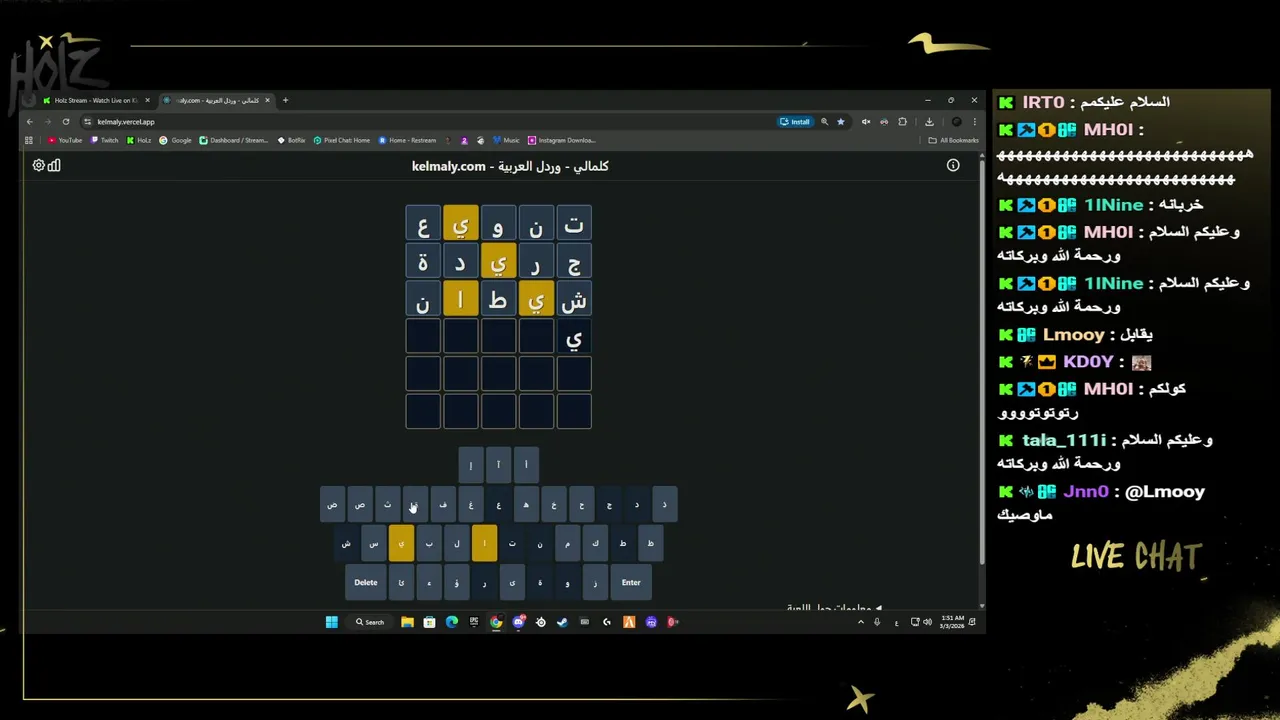This screenshot has height=720, width=1280.
Task: Open the browser downloads icon
Action: point(929,122)
